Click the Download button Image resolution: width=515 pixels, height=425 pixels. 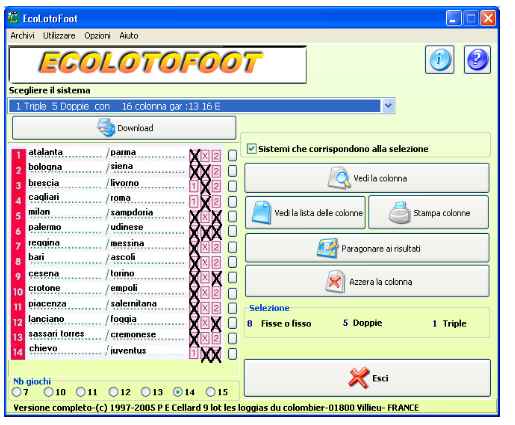coord(124,128)
